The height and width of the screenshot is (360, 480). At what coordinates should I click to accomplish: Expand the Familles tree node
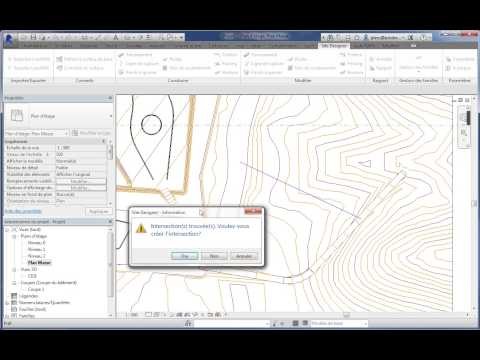coord(7,316)
